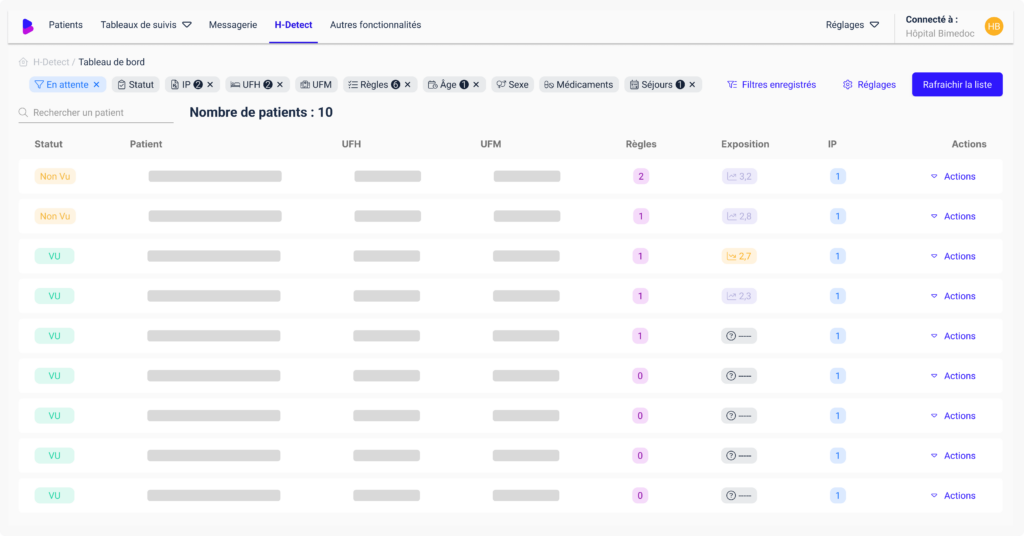Open Filtres enregistrés
This screenshot has height=536, width=1024.
[x=771, y=85]
